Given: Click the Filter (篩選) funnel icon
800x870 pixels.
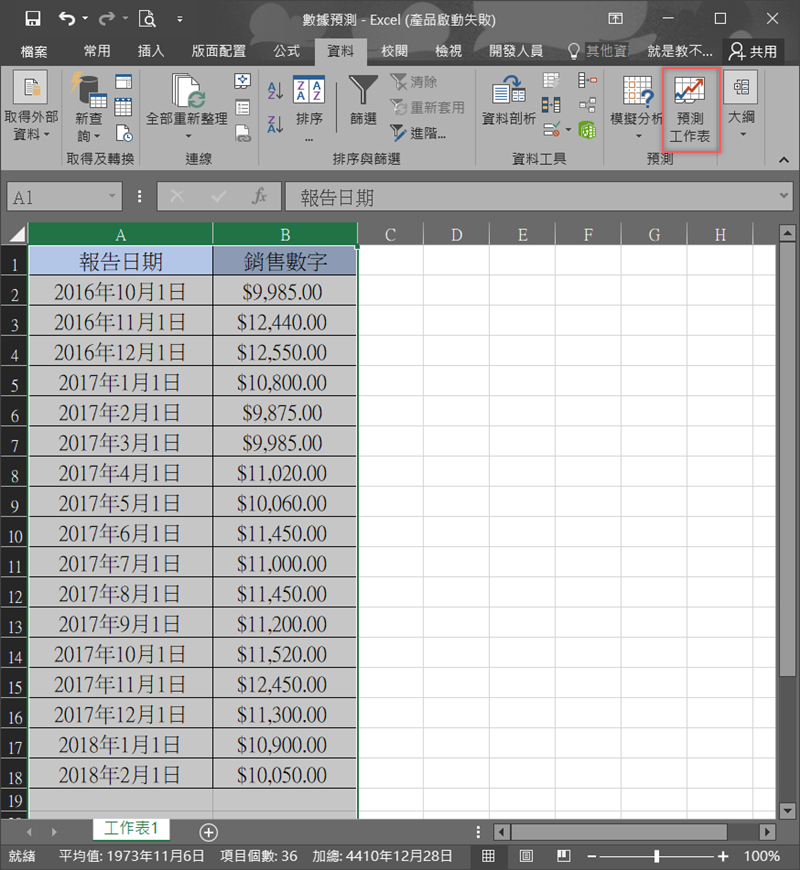Looking at the screenshot, I should 363,100.
